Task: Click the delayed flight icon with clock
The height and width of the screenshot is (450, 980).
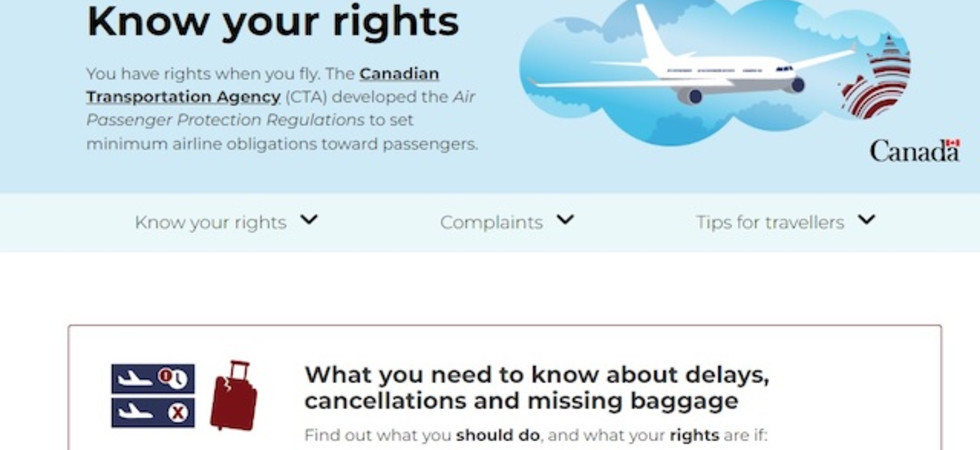Action: (153, 378)
